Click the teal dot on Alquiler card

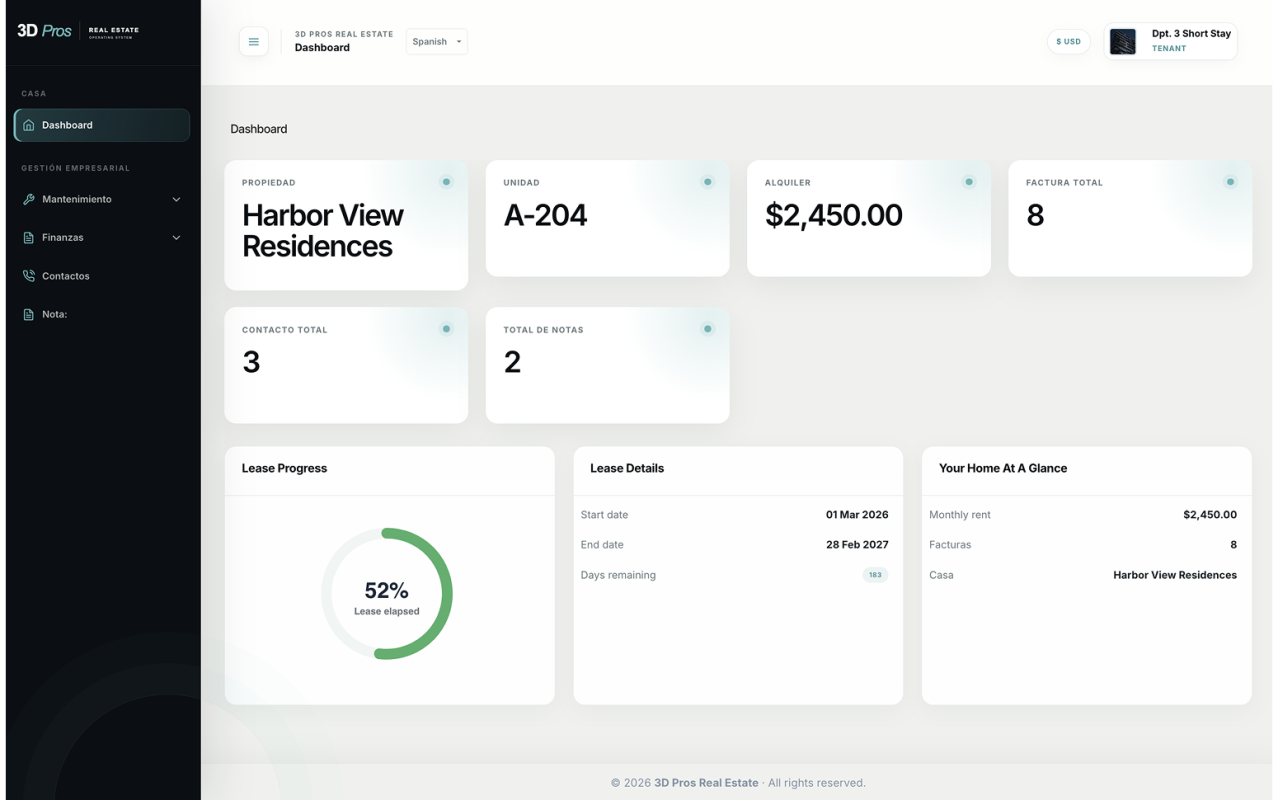(968, 182)
